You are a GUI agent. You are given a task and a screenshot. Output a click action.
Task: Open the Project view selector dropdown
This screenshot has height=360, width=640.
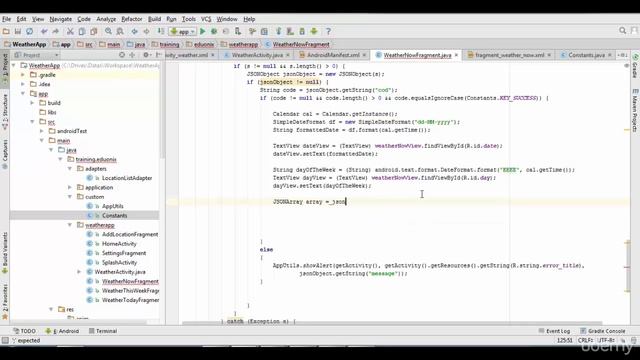click(37, 55)
